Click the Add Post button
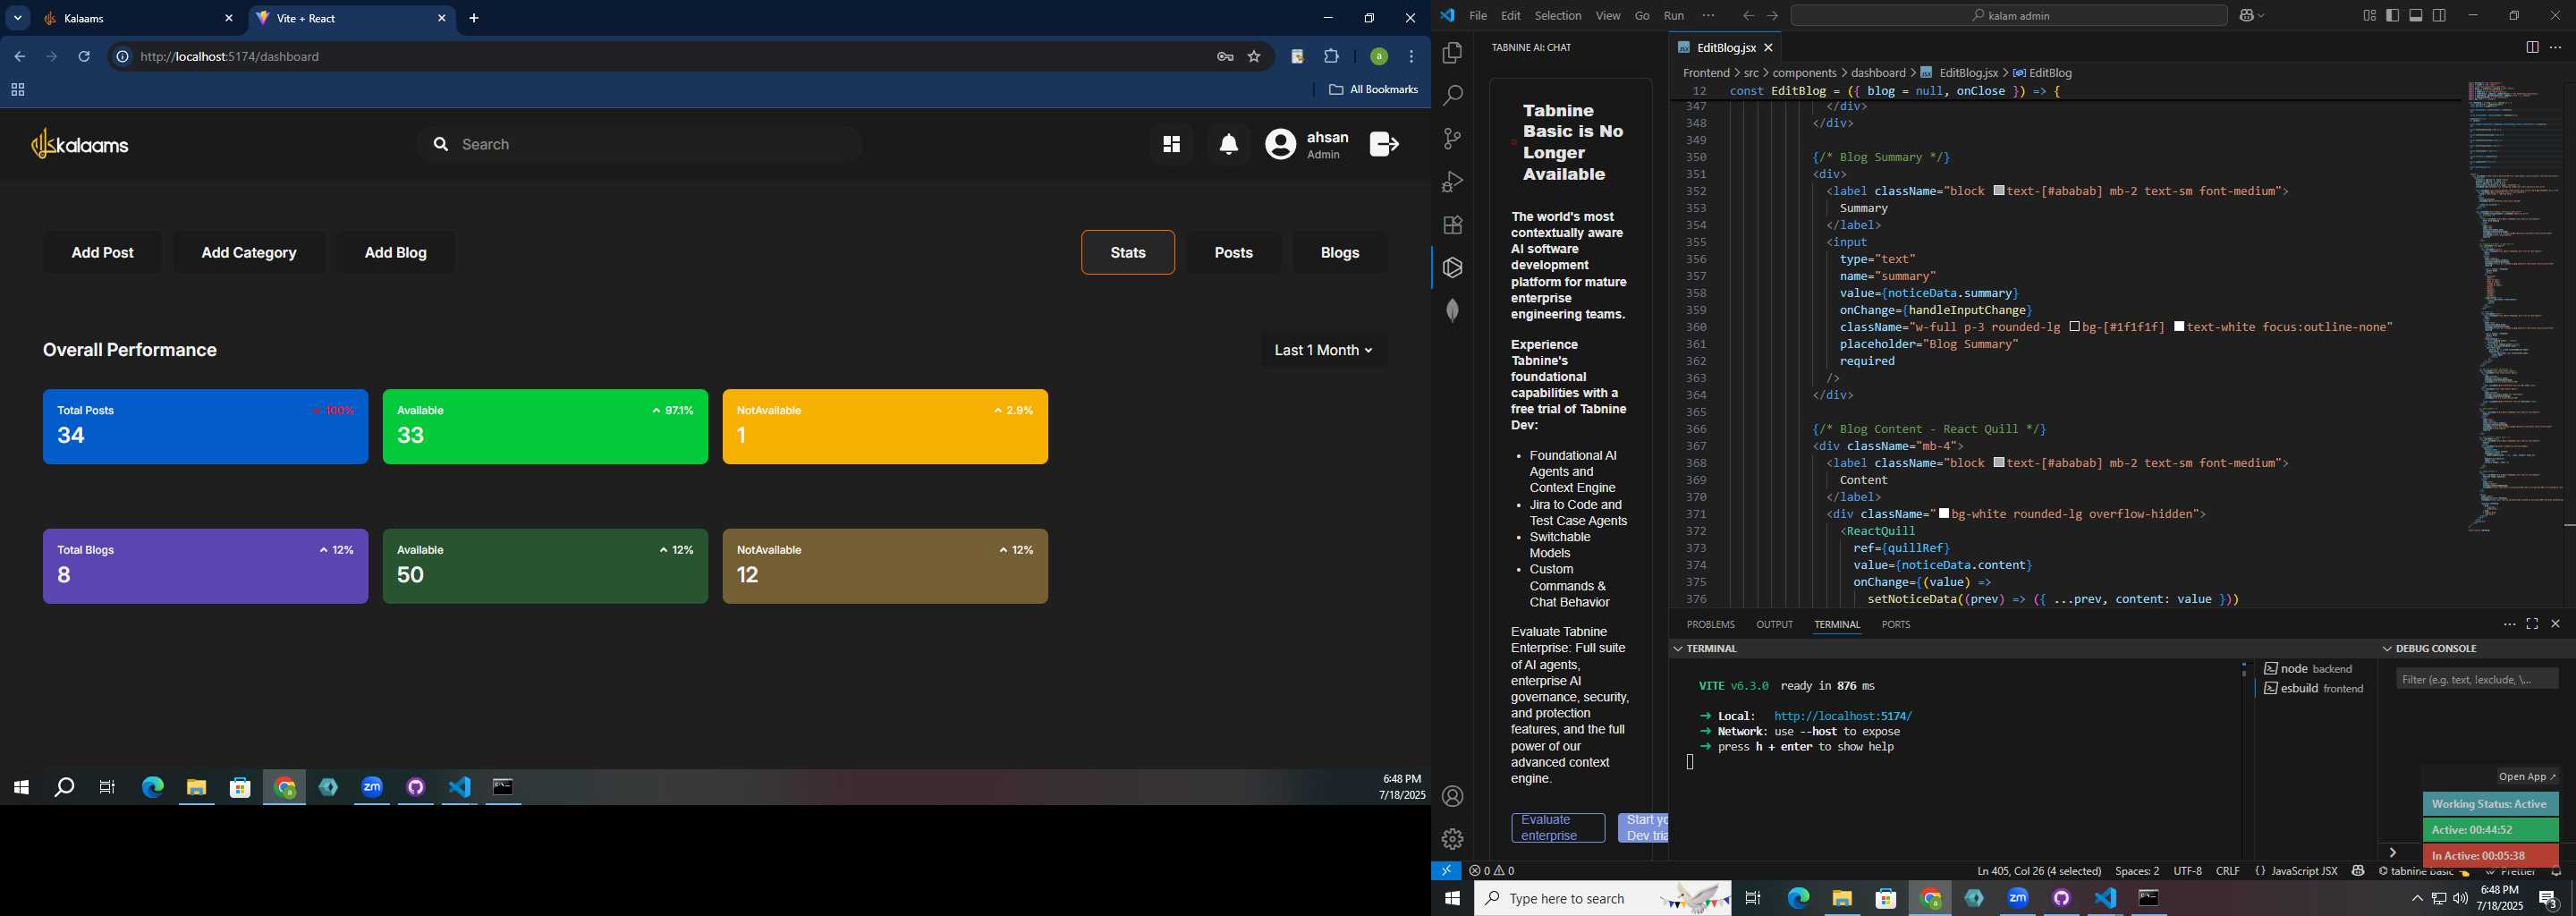2576x916 pixels. pos(102,253)
